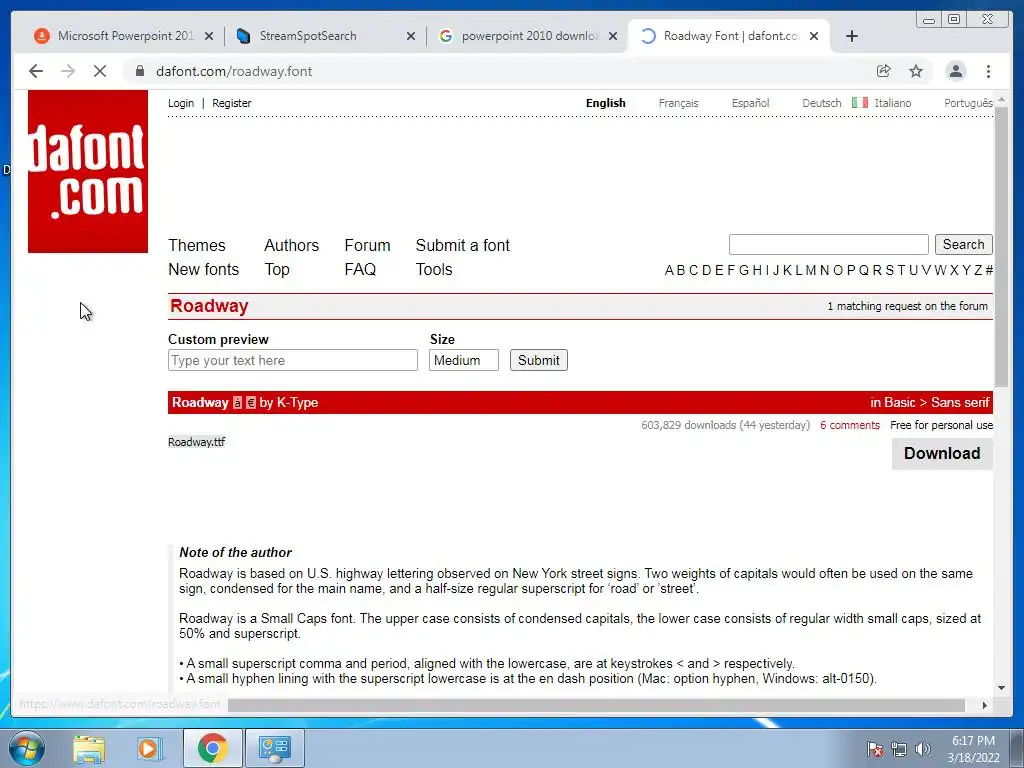Open K-Type author link
The width and height of the screenshot is (1024, 768).
coord(297,403)
